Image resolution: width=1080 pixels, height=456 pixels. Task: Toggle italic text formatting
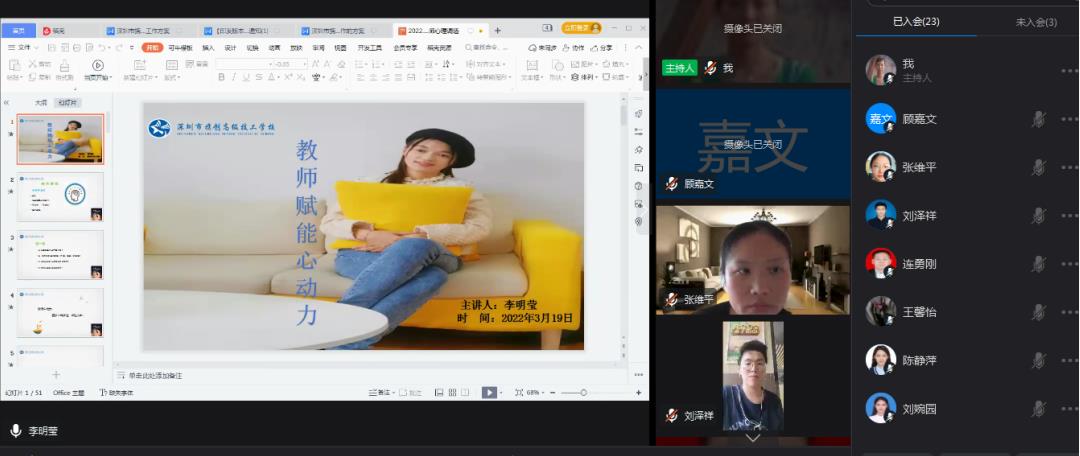[x=233, y=77]
